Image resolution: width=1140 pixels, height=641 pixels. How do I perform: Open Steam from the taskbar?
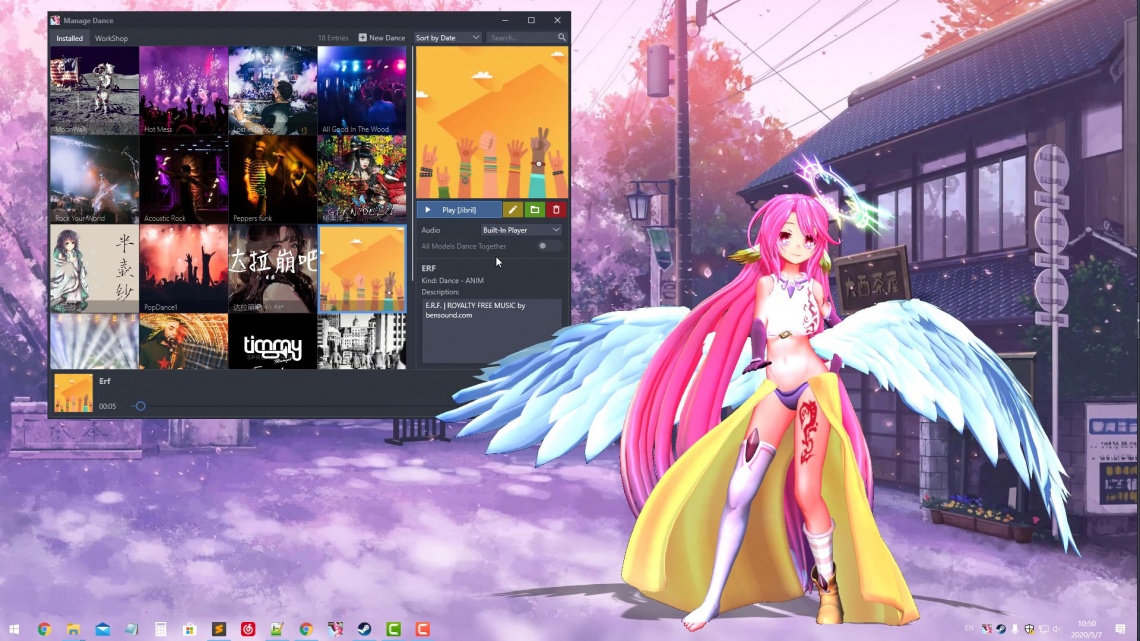pos(364,629)
